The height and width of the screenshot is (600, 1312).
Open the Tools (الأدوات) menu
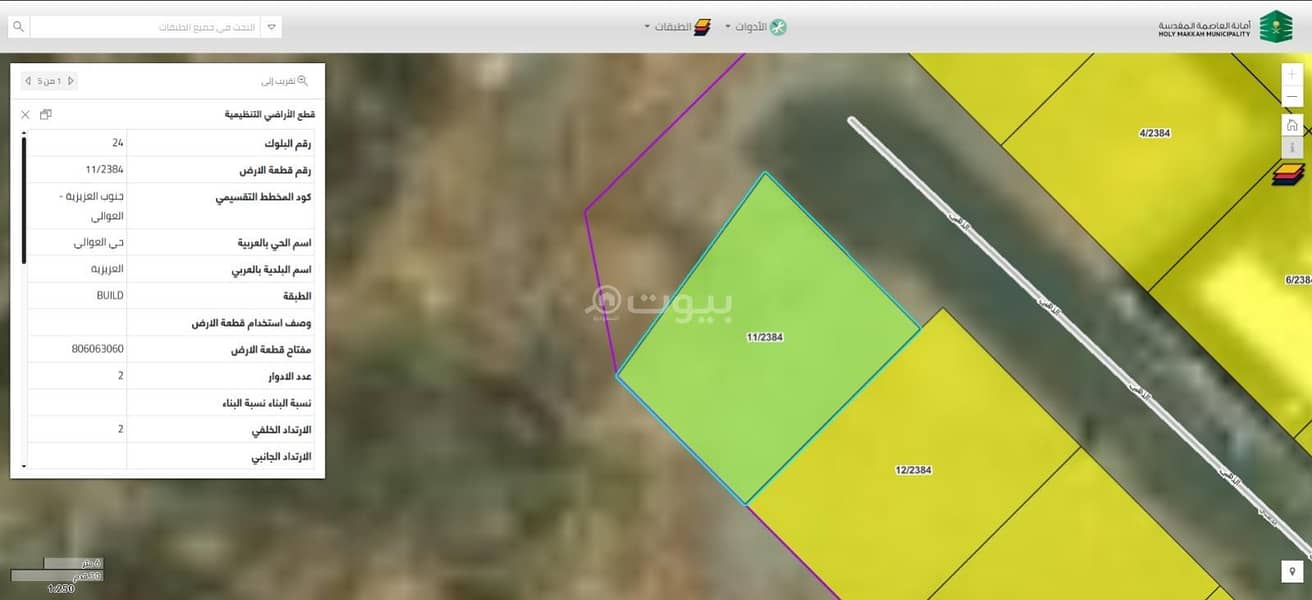click(x=756, y=27)
